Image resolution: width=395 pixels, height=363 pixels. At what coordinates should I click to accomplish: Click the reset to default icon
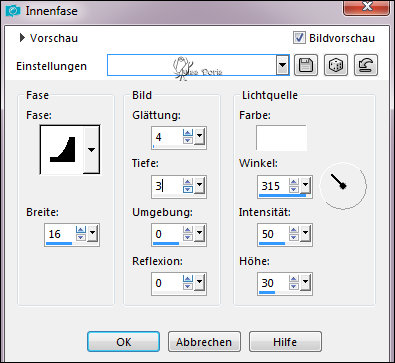[x=366, y=65]
